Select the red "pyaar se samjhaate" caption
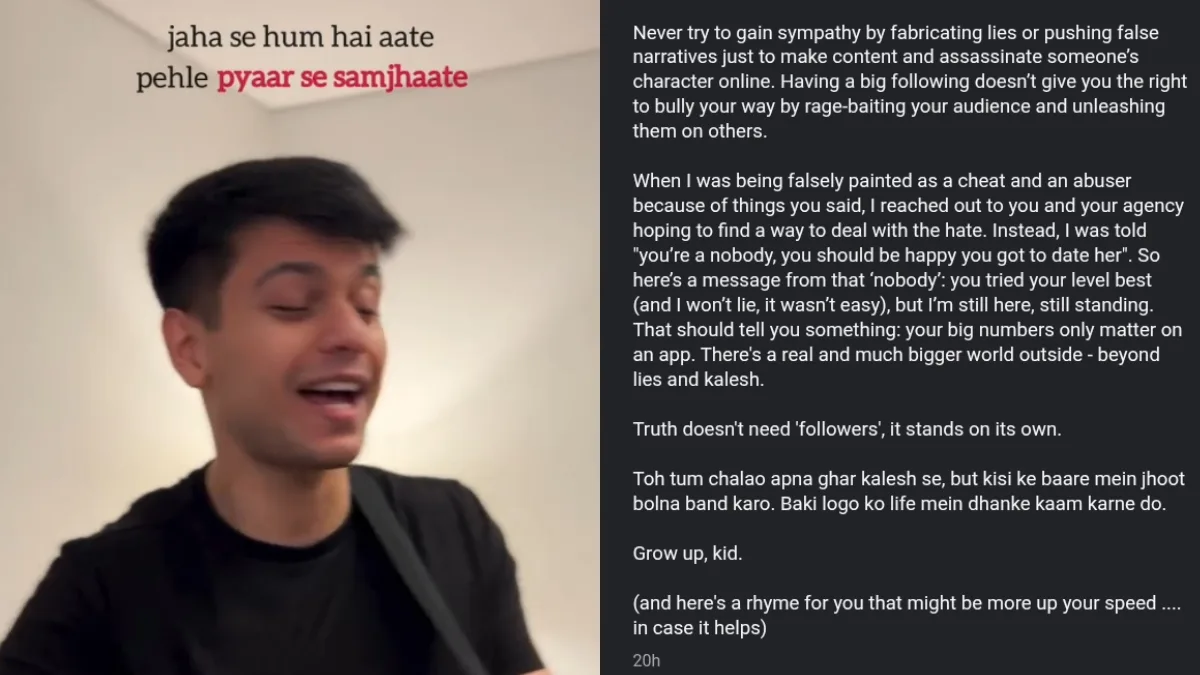Image resolution: width=1200 pixels, height=675 pixels. pyautogui.click(x=343, y=78)
